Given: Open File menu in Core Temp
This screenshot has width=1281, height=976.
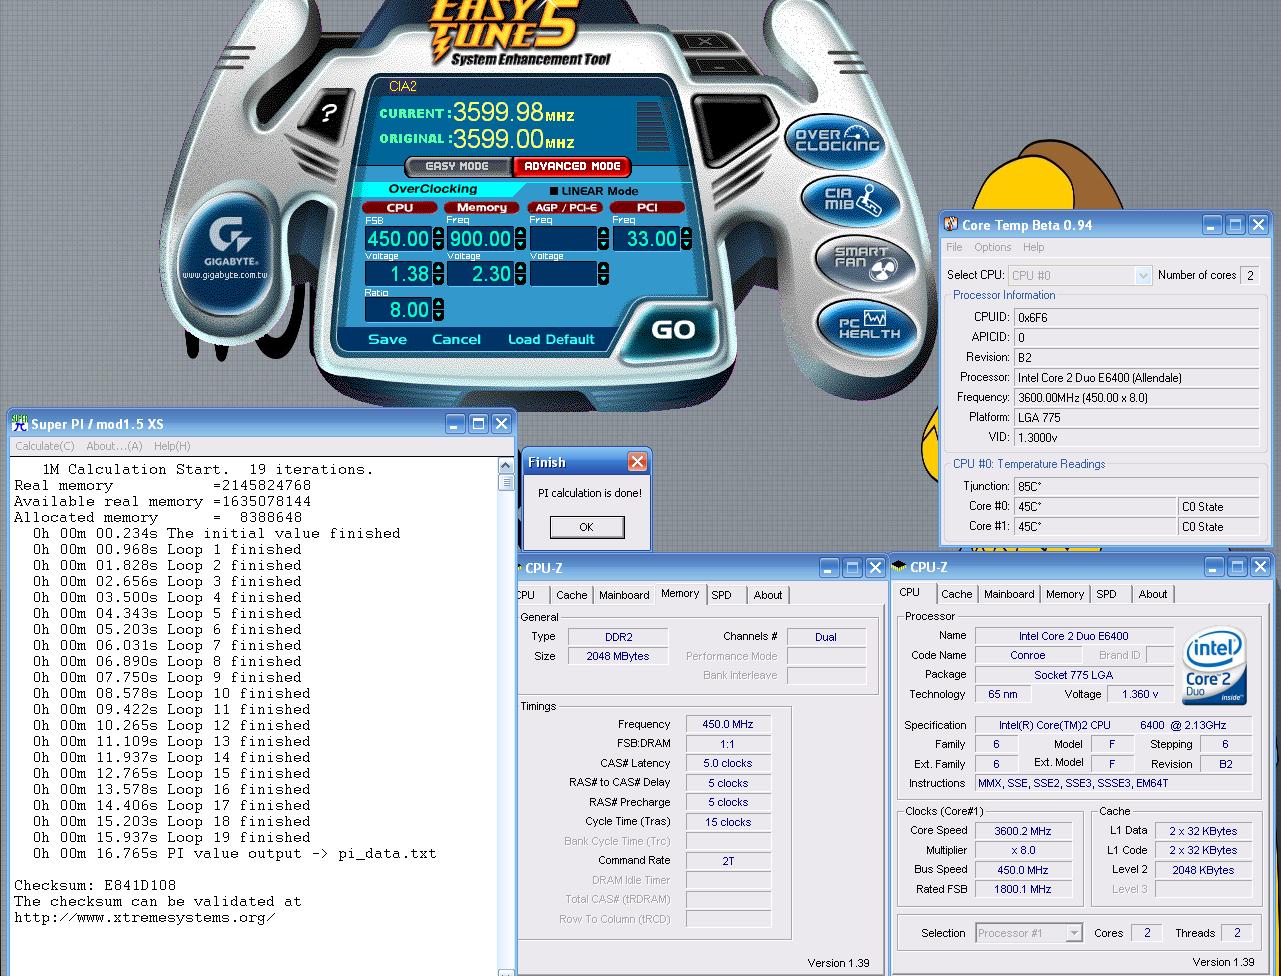Looking at the screenshot, I should click(x=954, y=247).
